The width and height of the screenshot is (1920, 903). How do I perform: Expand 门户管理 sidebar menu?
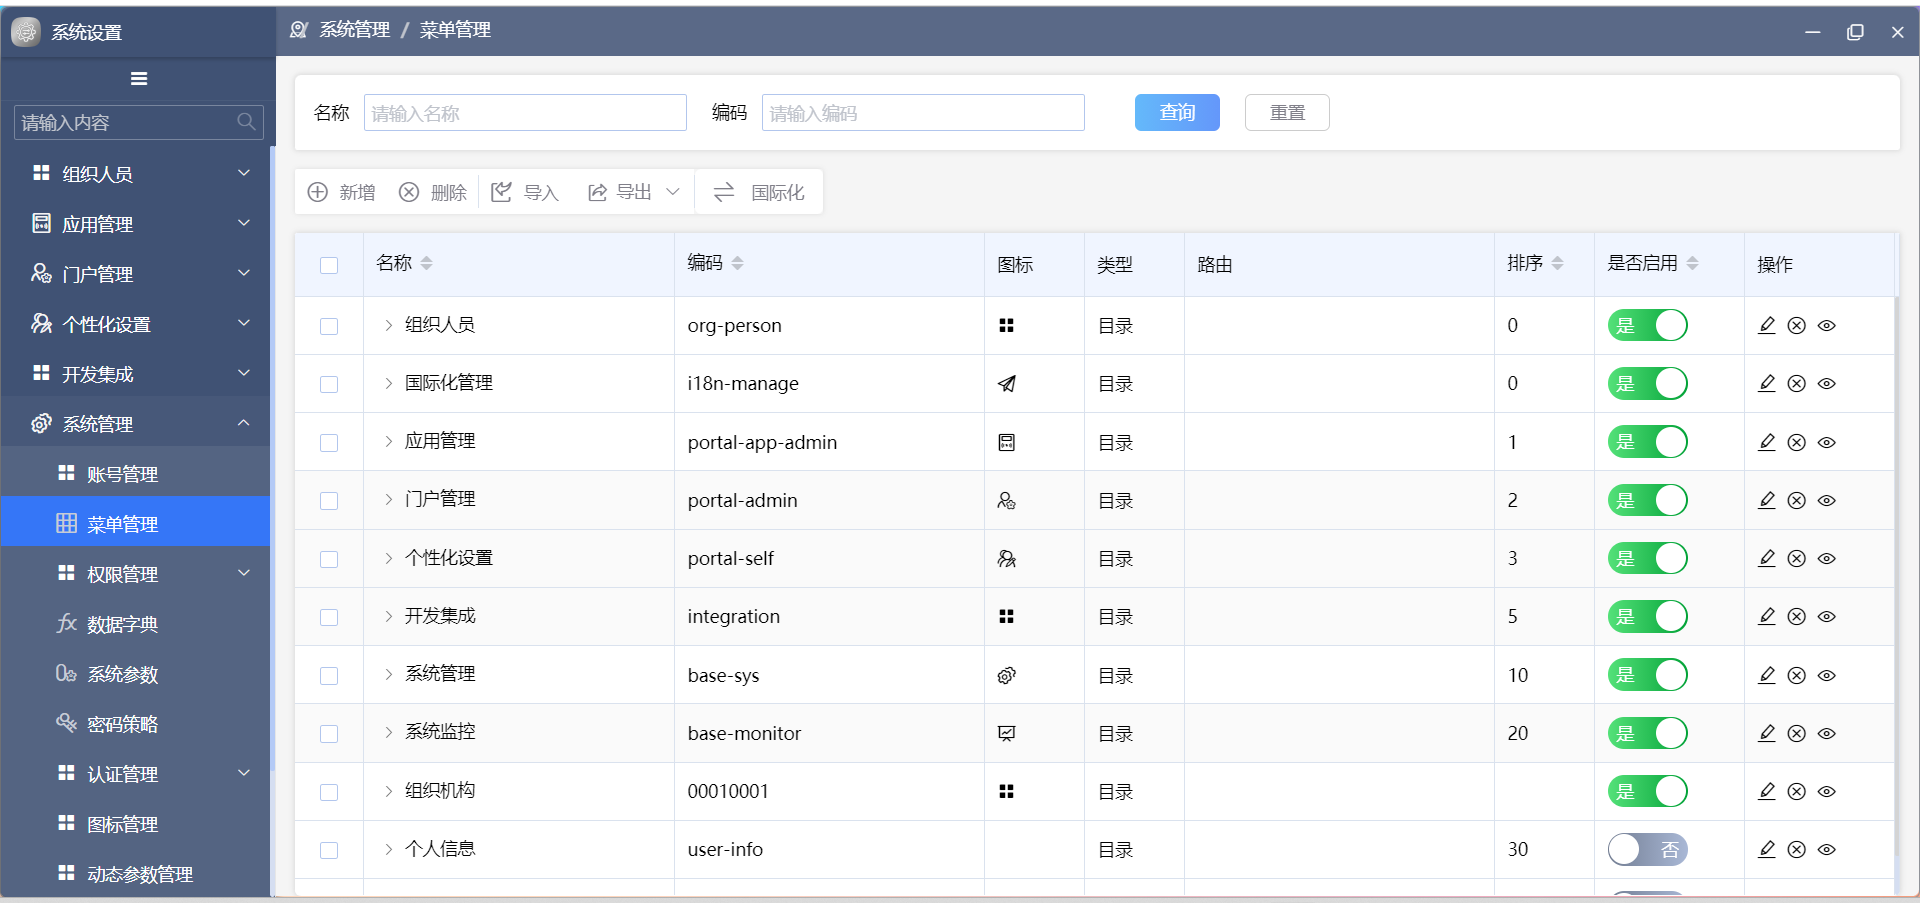(x=137, y=273)
